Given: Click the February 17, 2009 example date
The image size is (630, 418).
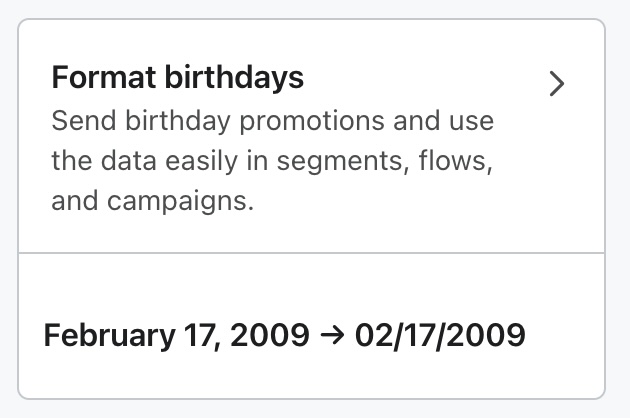Looking at the screenshot, I should pyautogui.click(x=176, y=334).
